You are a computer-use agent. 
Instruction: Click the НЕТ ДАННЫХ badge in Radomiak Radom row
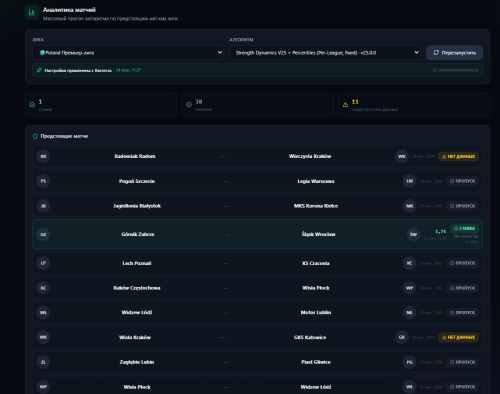(458, 156)
